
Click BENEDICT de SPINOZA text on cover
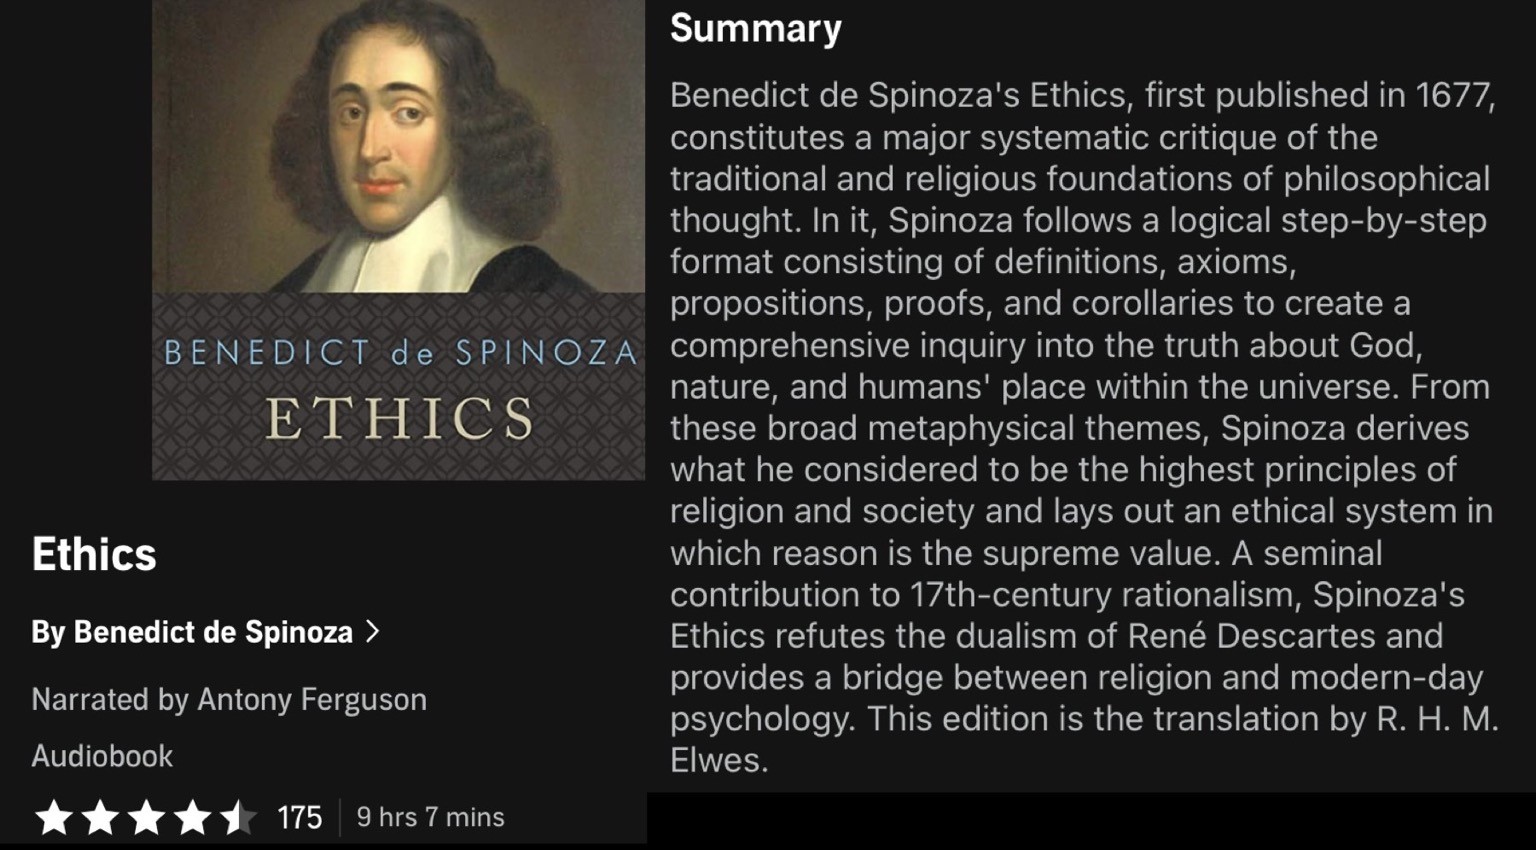click(x=400, y=353)
